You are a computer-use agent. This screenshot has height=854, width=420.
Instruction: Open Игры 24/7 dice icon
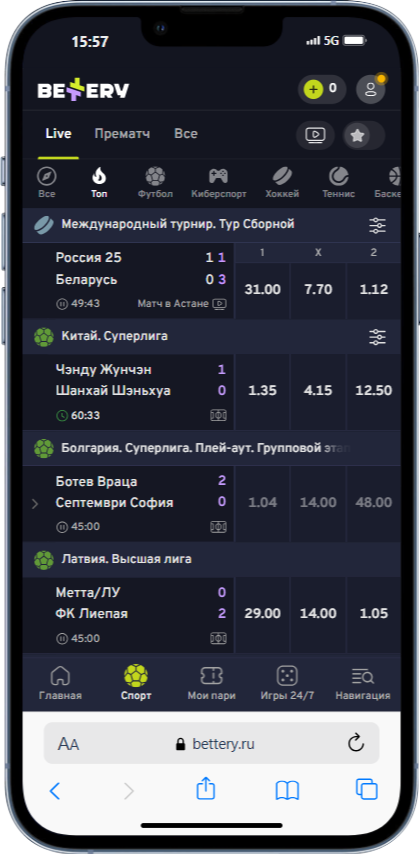[287, 676]
